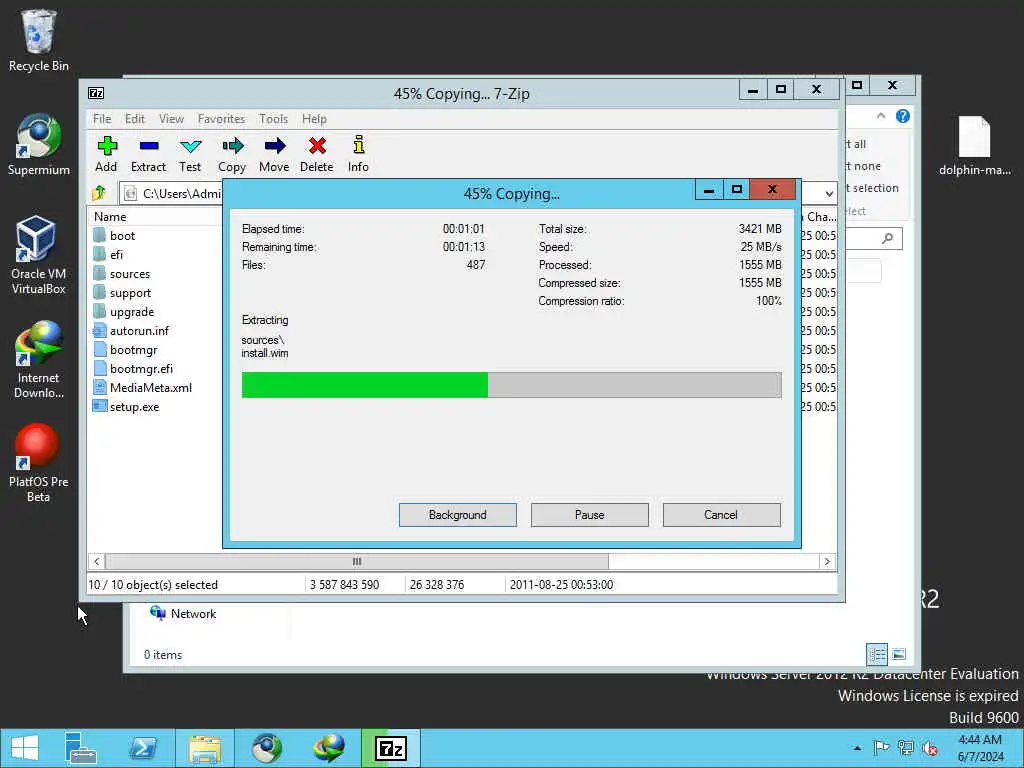Click the Explorer search magnifier icon
1024x768 pixels.
tap(888, 238)
